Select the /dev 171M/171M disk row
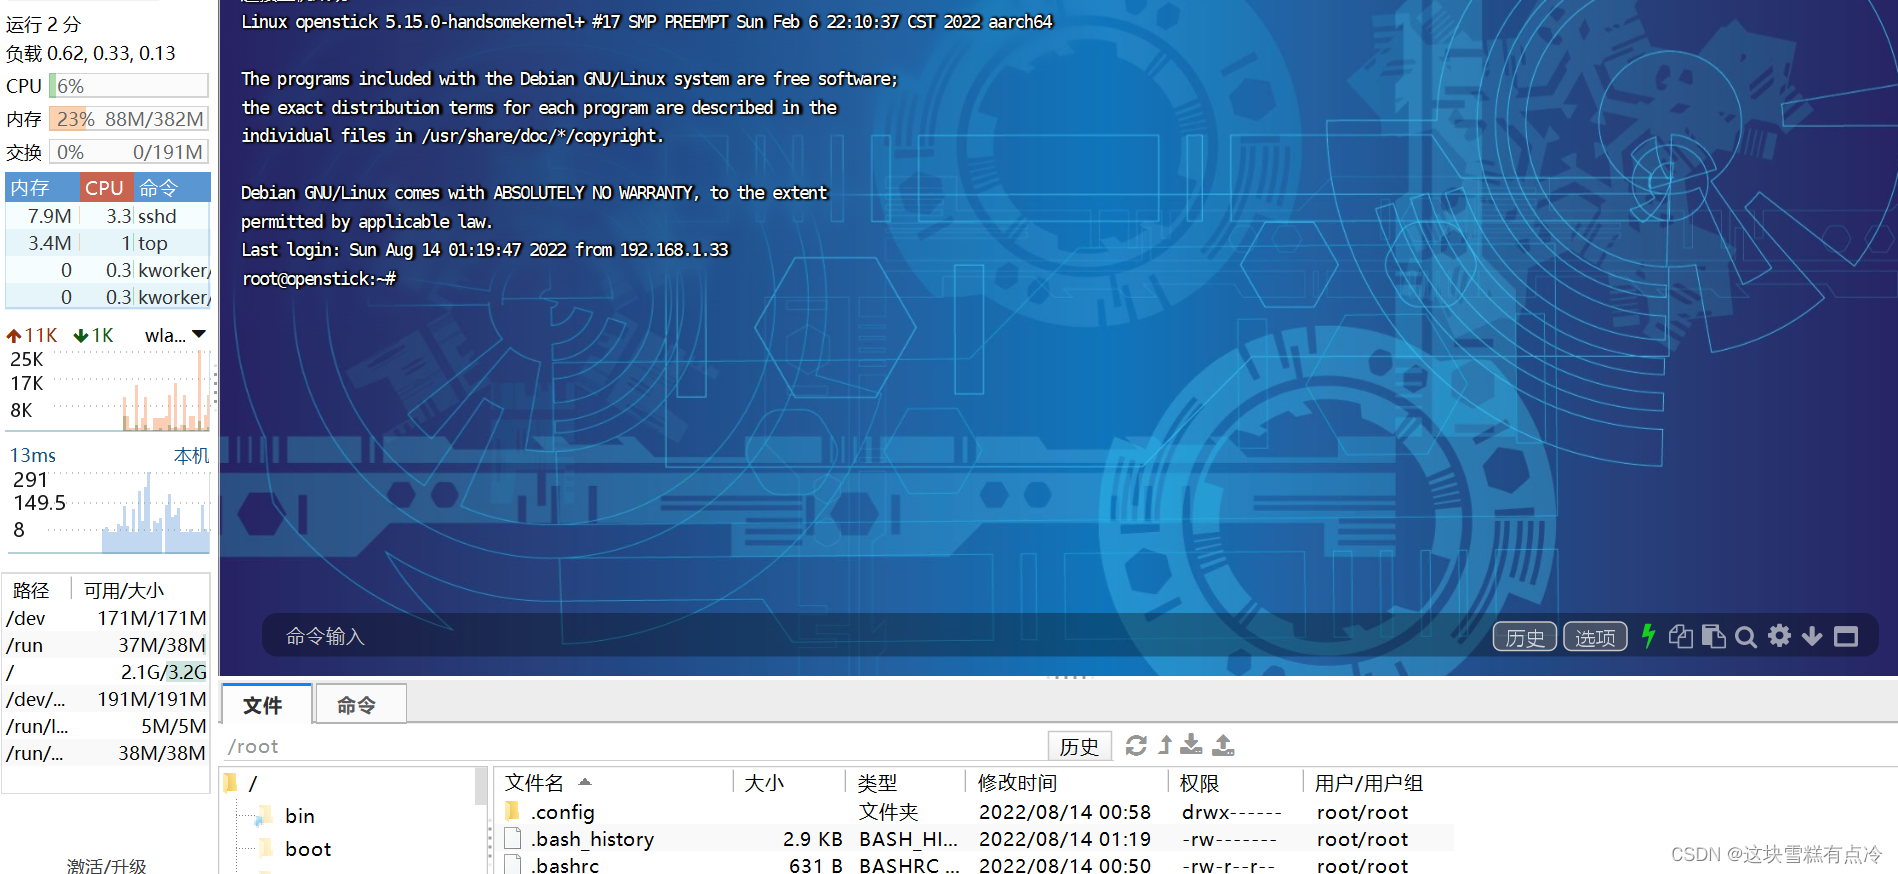This screenshot has height=874, width=1898. pos(106,618)
